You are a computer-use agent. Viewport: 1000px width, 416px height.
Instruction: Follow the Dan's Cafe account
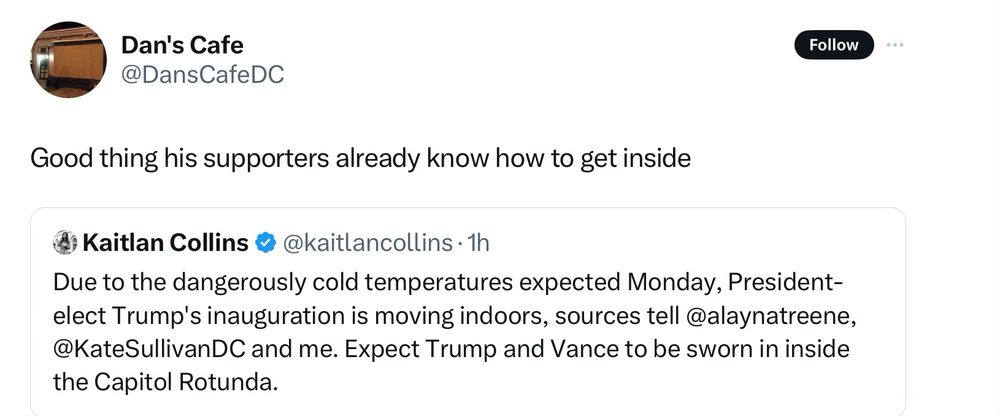(834, 45)
